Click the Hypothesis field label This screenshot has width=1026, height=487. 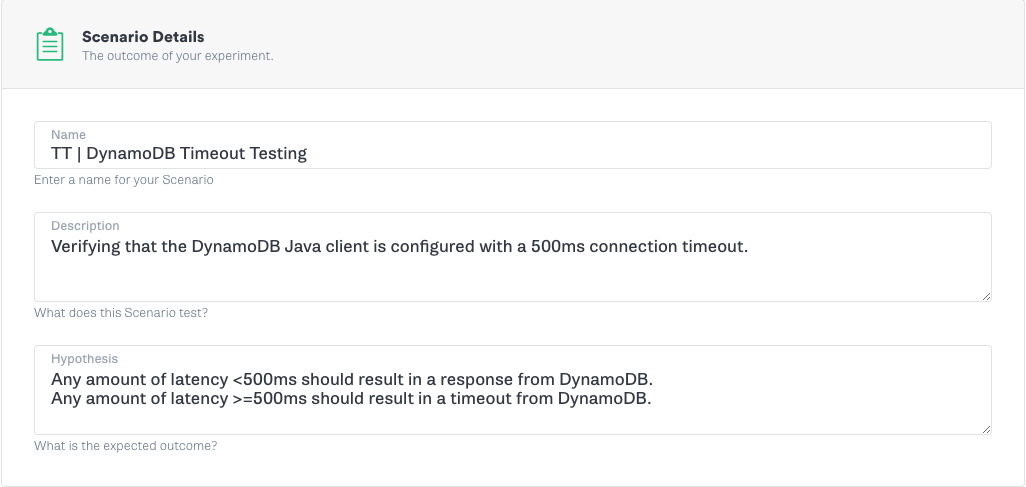click(84, 359)
